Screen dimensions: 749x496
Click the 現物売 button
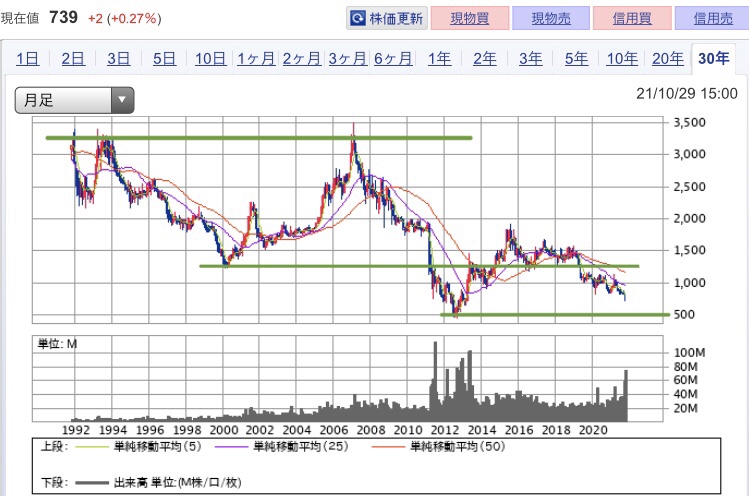tap(551, 18)
